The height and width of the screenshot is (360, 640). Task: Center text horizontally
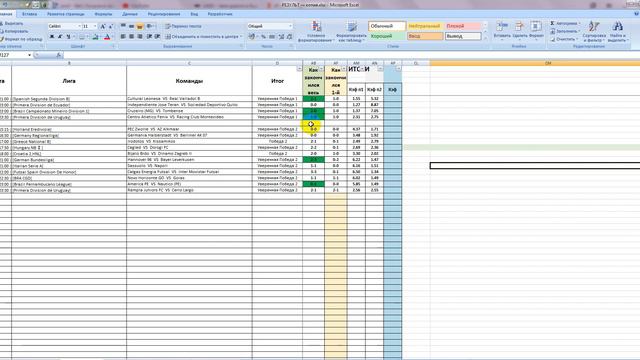131,37
